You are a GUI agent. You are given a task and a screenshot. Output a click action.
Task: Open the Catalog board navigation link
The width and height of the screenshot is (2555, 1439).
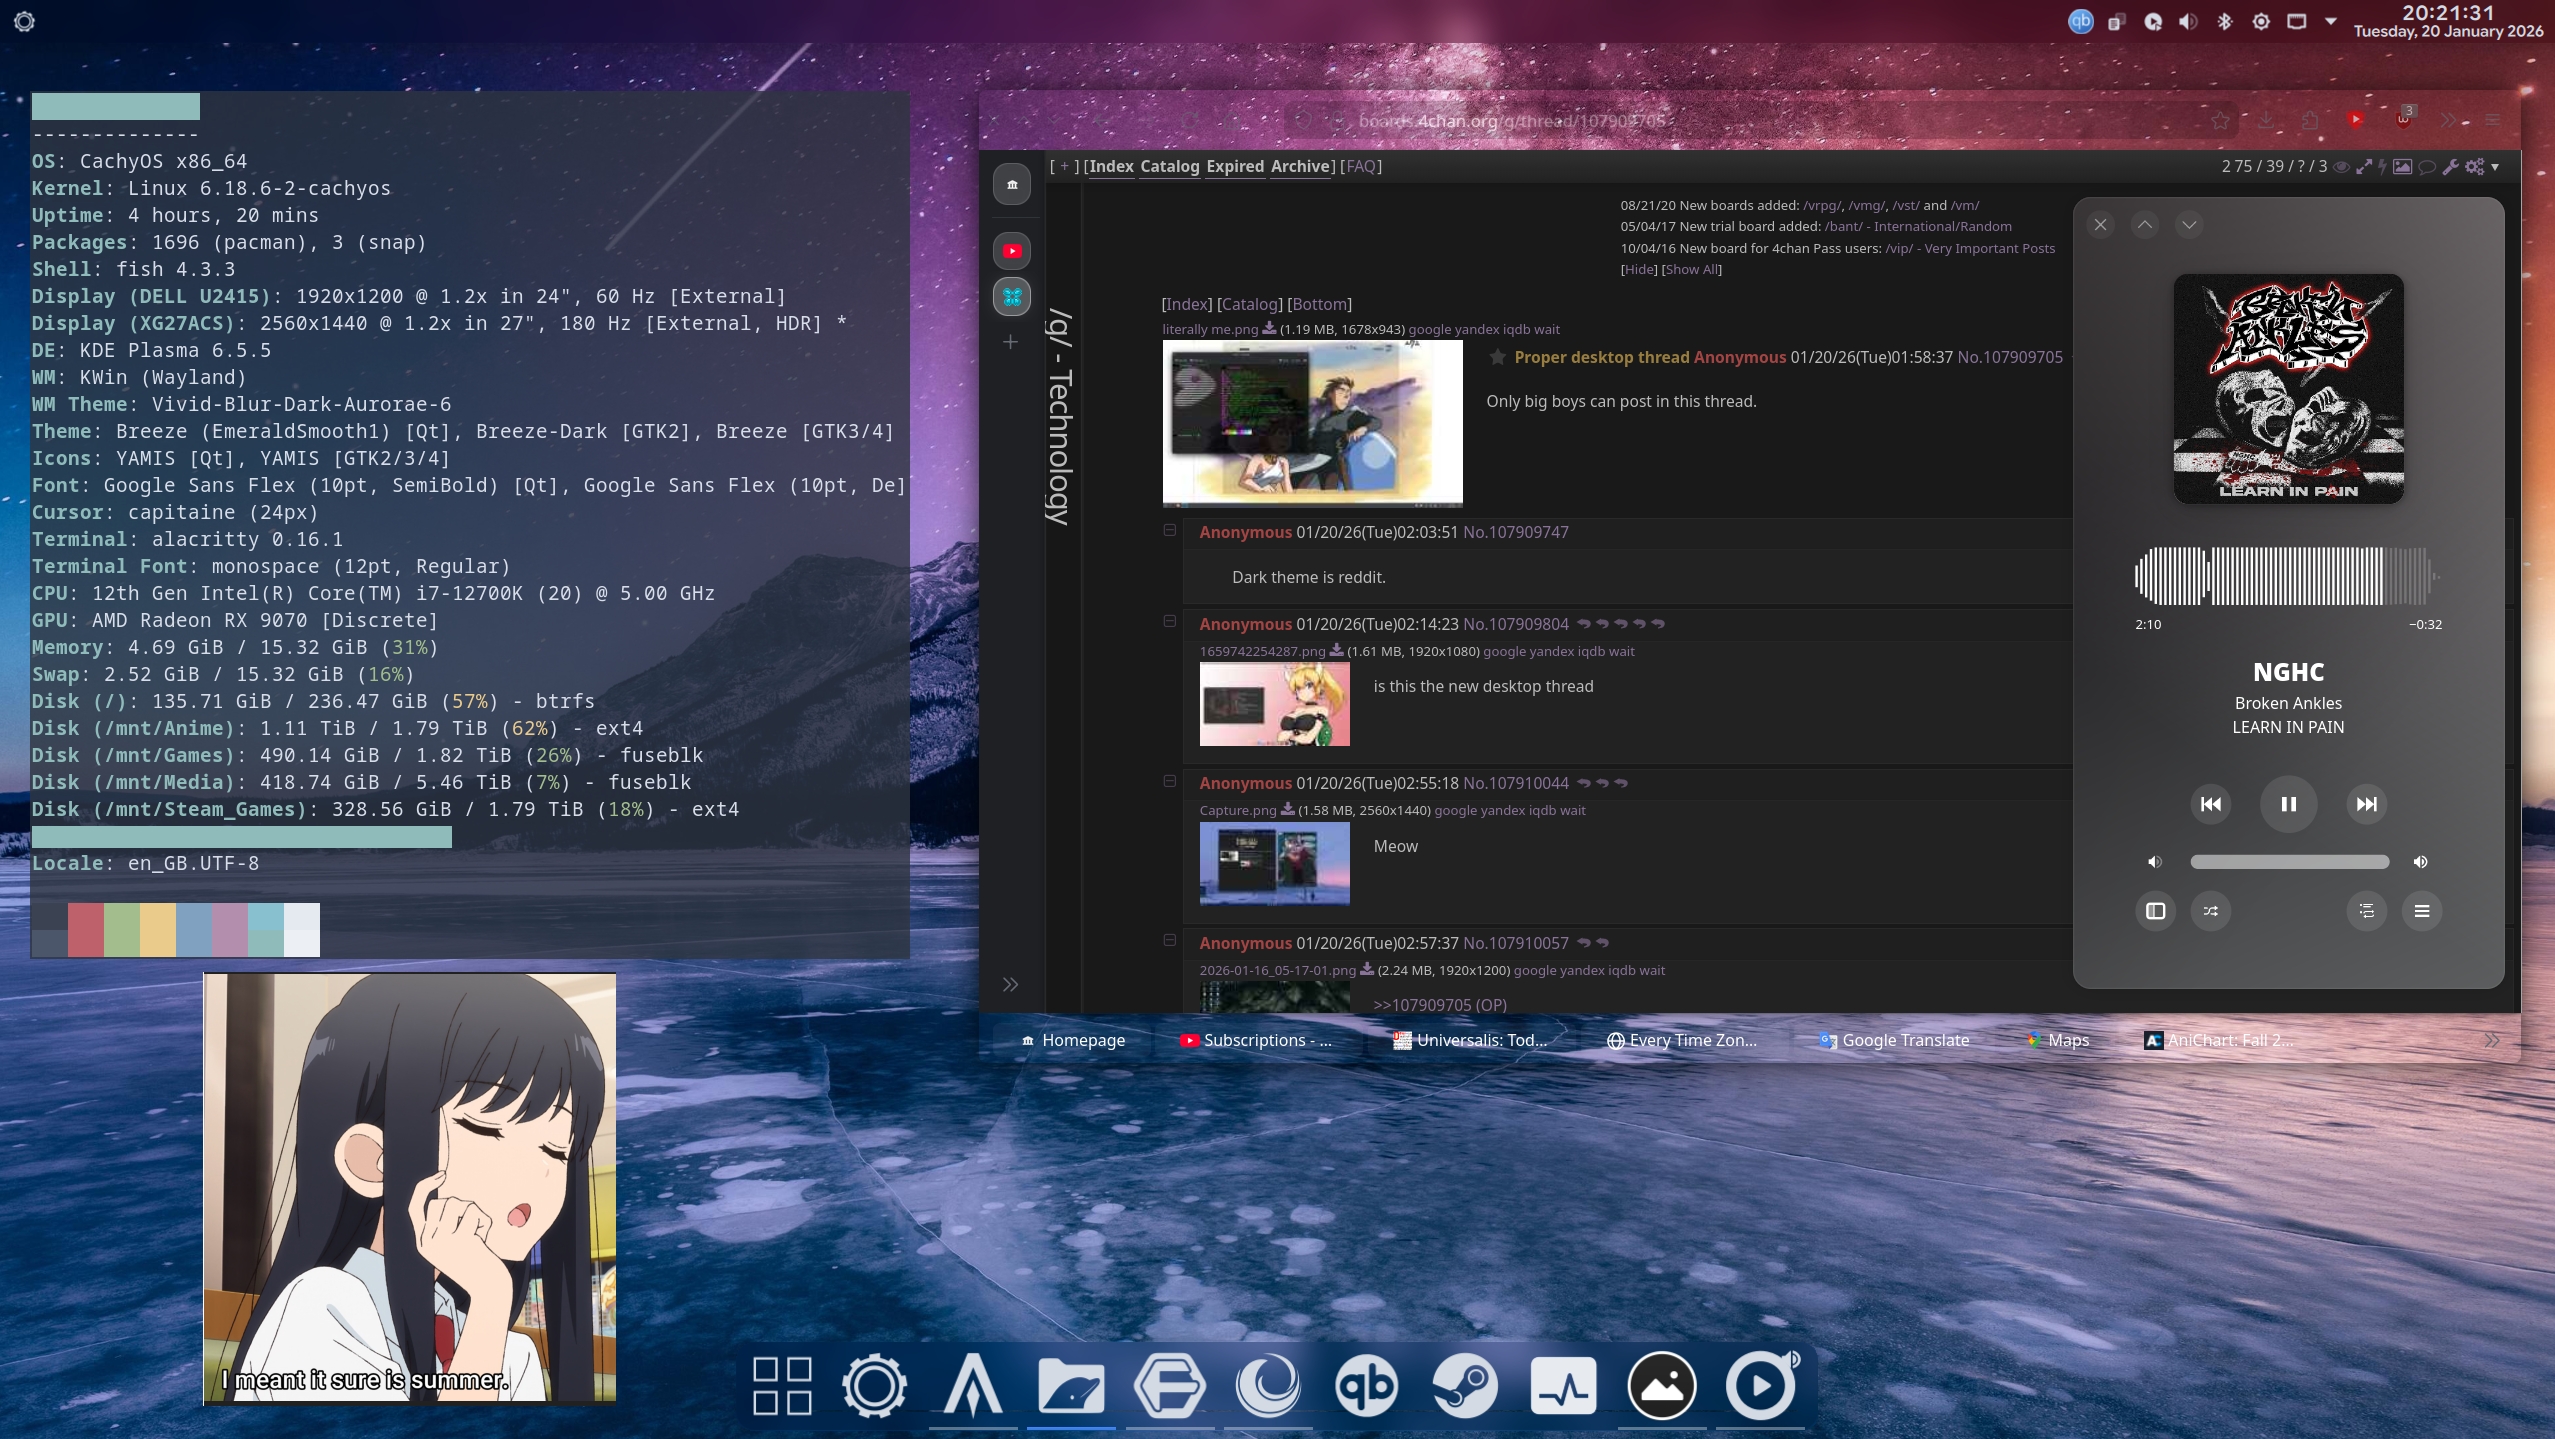(x=1169, y=166)
